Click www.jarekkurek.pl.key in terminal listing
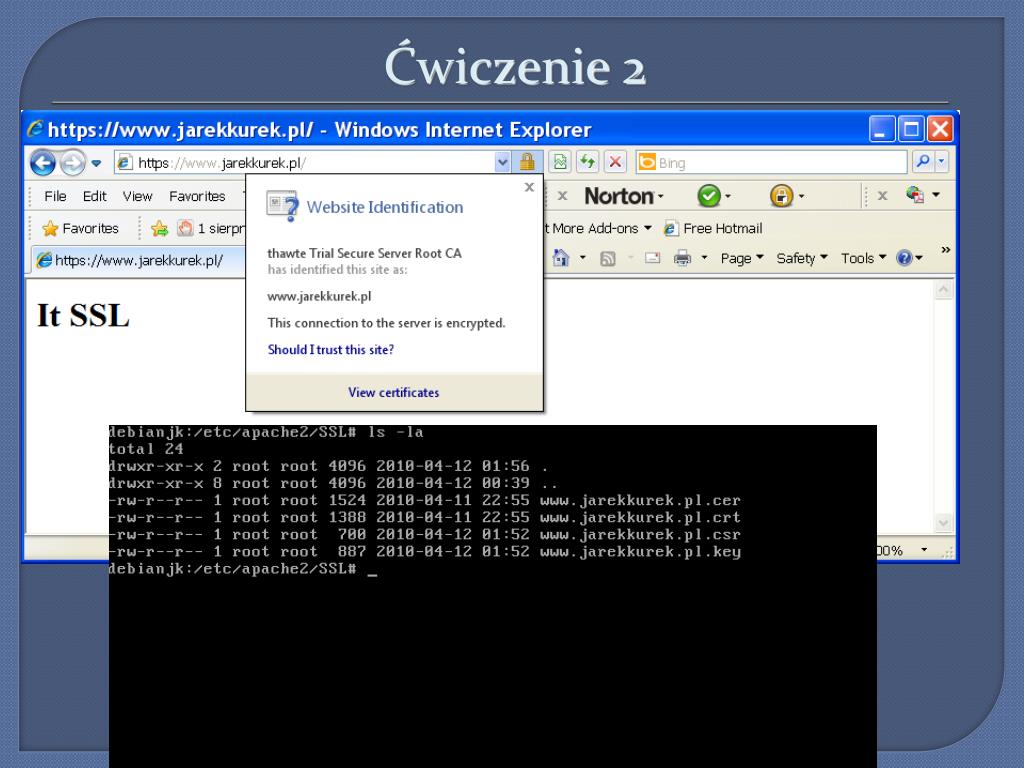1024x768 pixels. [x=640, y=551]
